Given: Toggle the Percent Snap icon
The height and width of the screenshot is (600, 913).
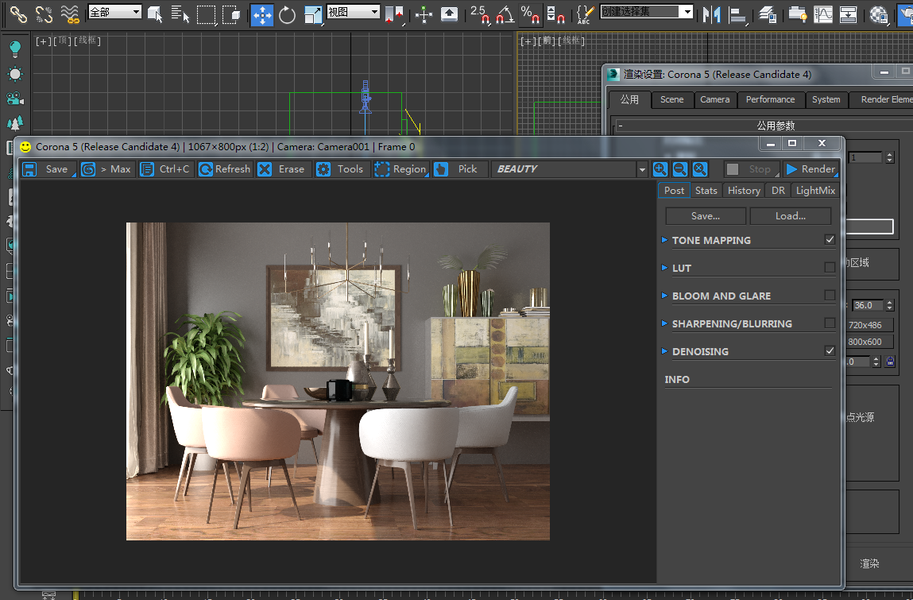Looking at the screenshot, I should pos(530,14).
